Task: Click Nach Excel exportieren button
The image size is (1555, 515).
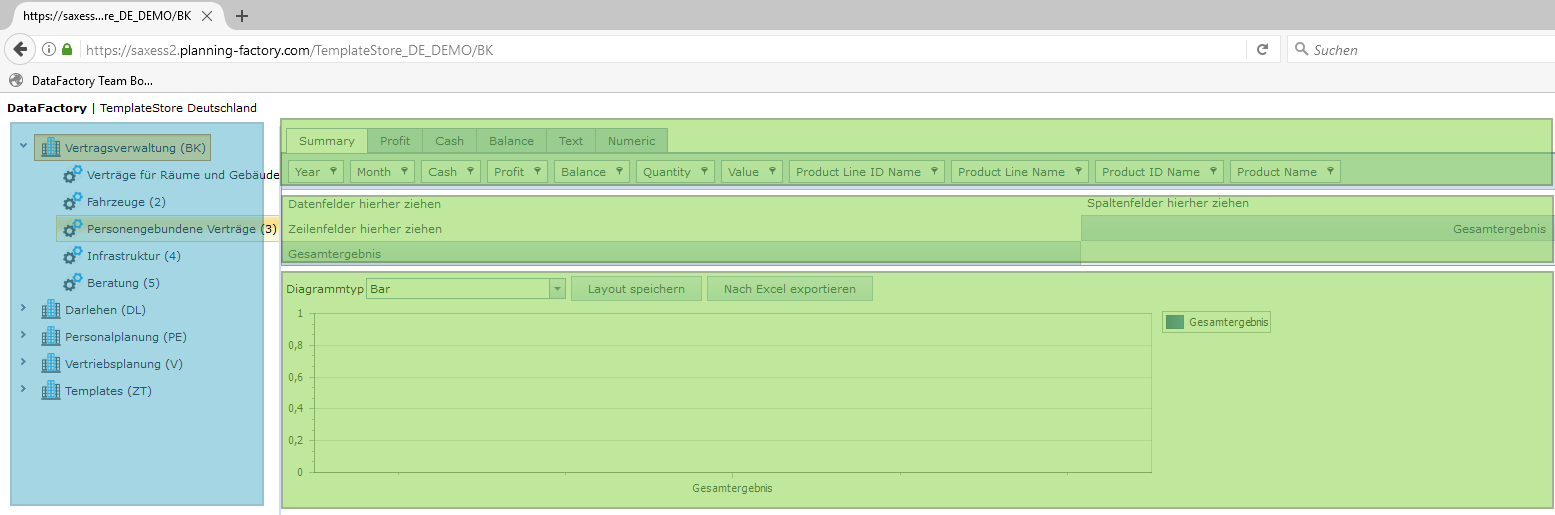Action: [x=789, y=289]
